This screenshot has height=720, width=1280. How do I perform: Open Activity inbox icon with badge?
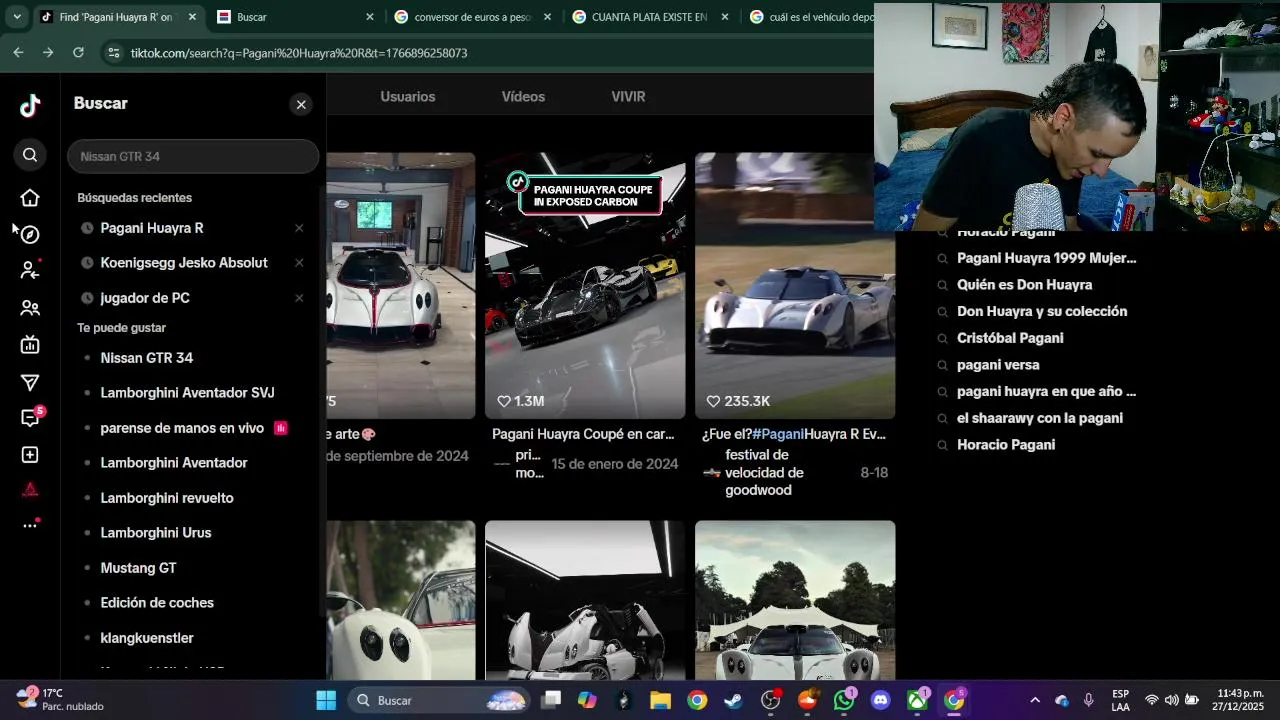click(30, 418)
